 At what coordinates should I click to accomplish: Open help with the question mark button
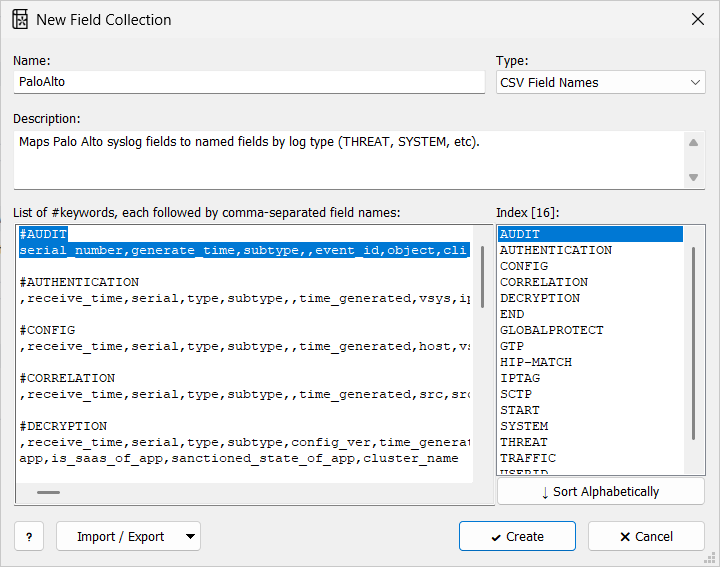(29, 536)
